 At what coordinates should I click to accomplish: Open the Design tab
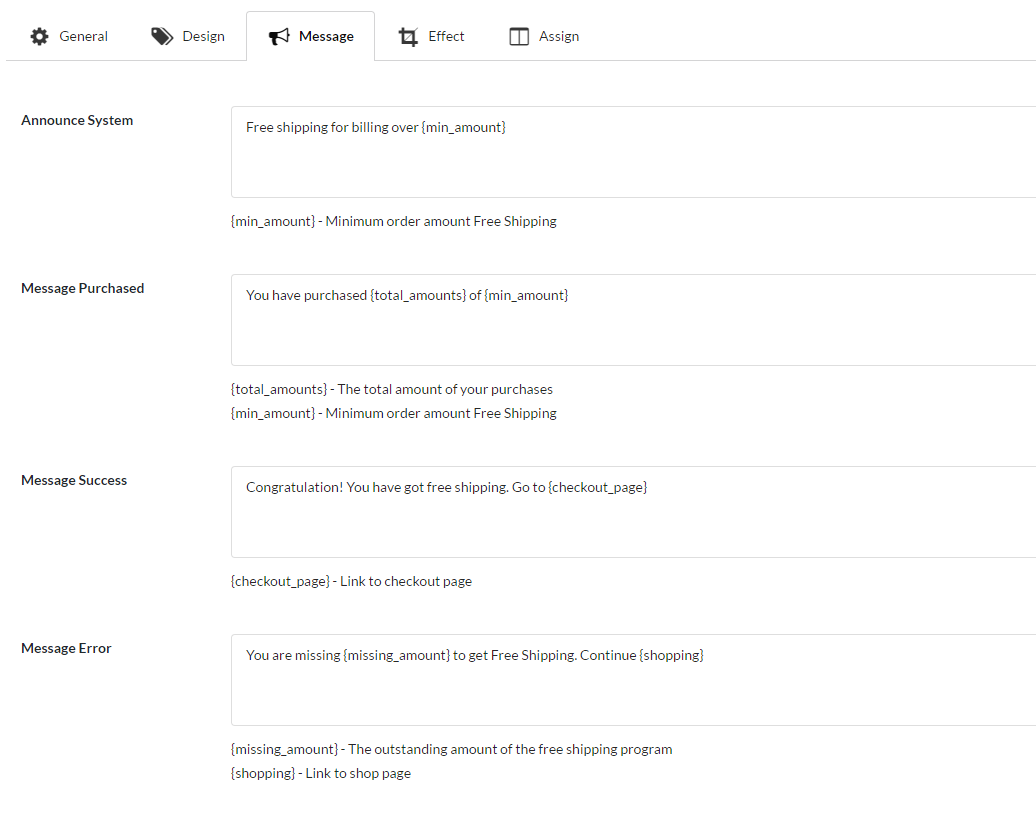pos(203,36)
